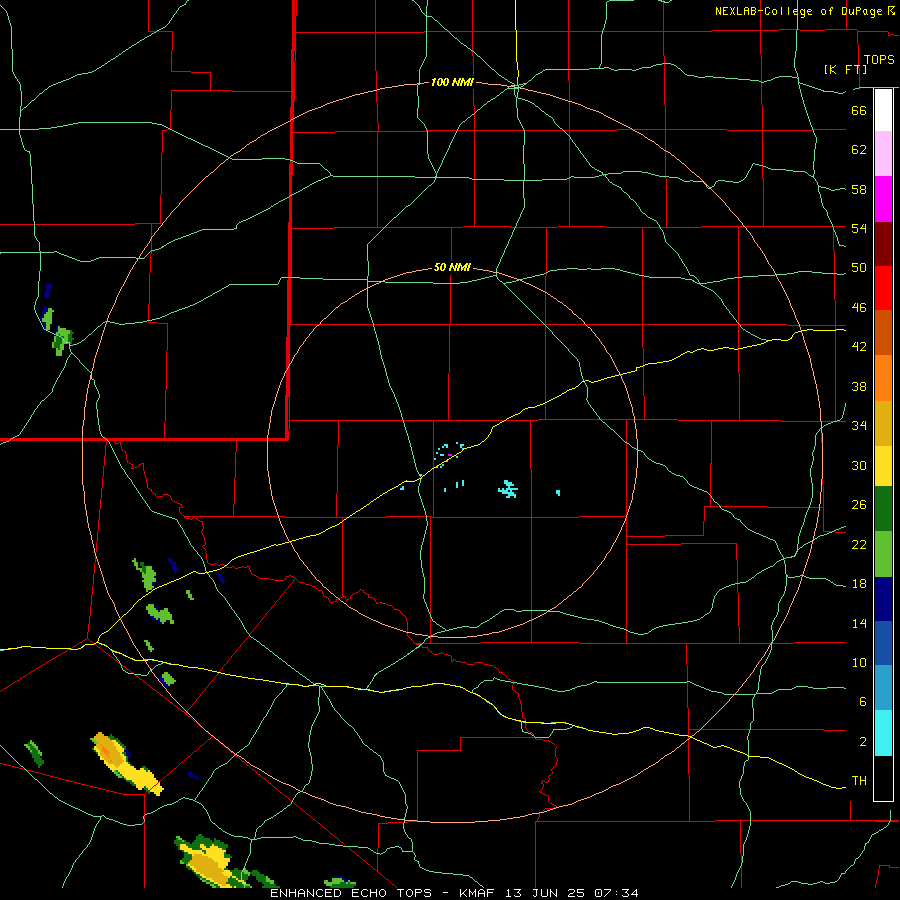Click the legend value 22
900x900 pixels.
[859, 544]
